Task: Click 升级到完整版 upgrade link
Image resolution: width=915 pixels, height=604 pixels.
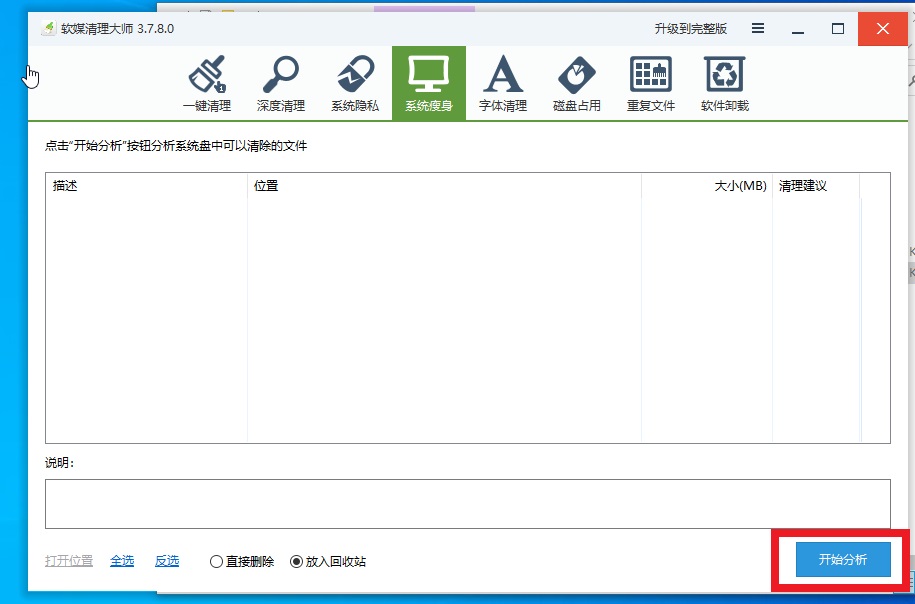Action: (x=691, y=29)
